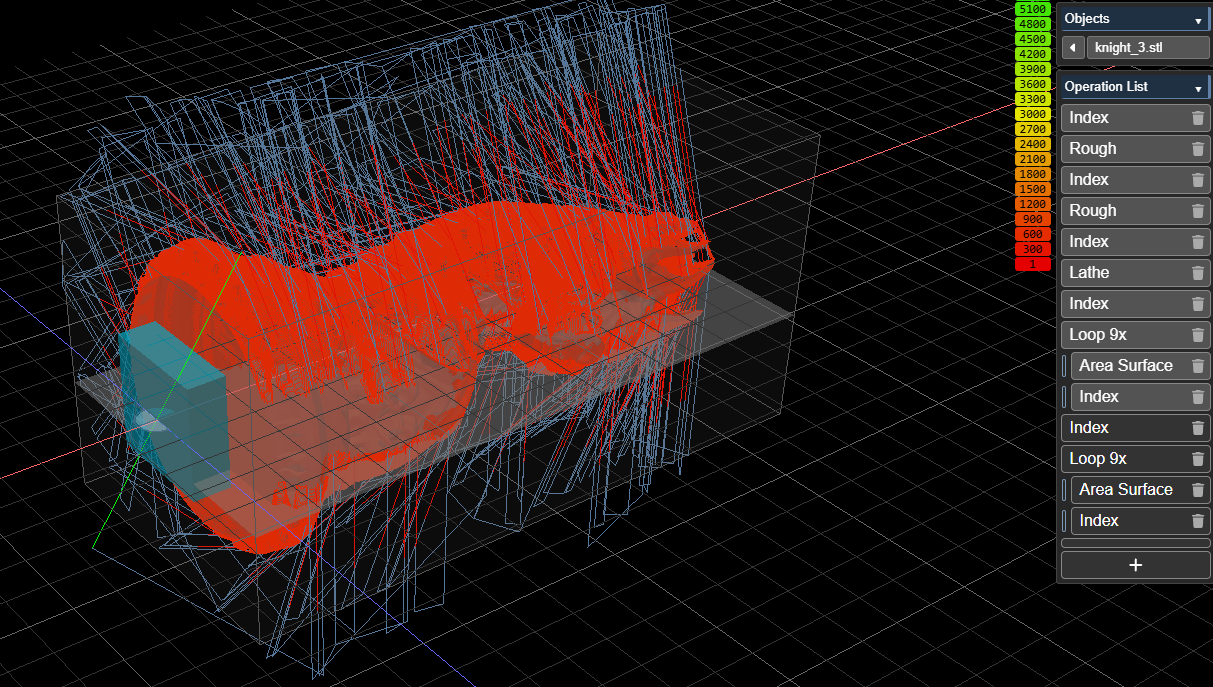The height and width of the screenshot is (687, 1213).
Task: Open the first Area Surface operation
Action: [x=1125, y=366]
